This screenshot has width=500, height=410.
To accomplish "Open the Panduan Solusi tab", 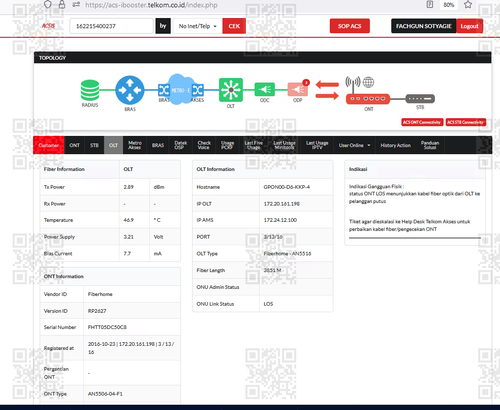I will pos(430,145).
